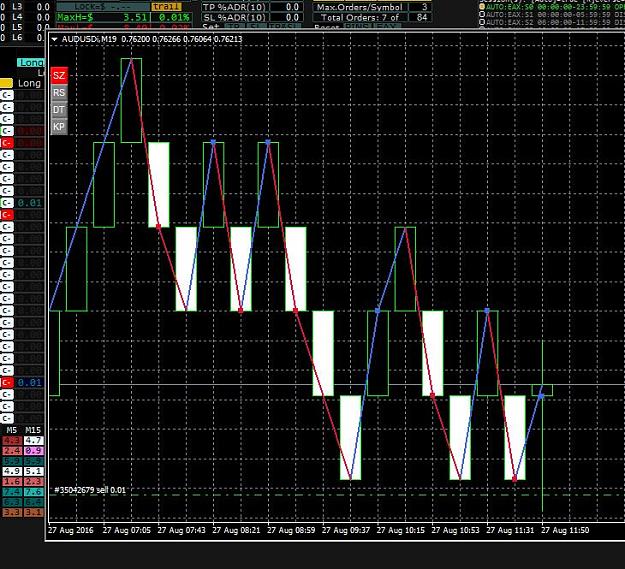Select the AUTO:EAX:S0 session radio button
Image resolution: width=625 pixels, height=569 pixels.
pos(482,7)
